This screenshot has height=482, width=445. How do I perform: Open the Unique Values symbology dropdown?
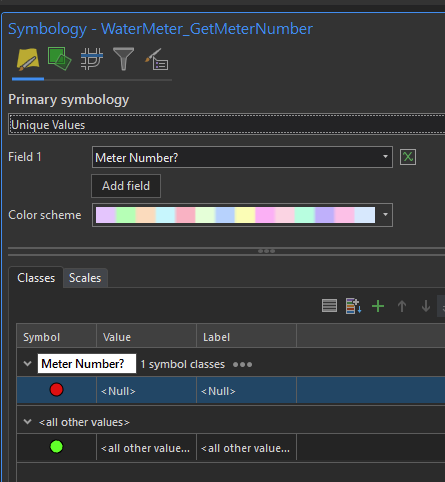[227, 125]
